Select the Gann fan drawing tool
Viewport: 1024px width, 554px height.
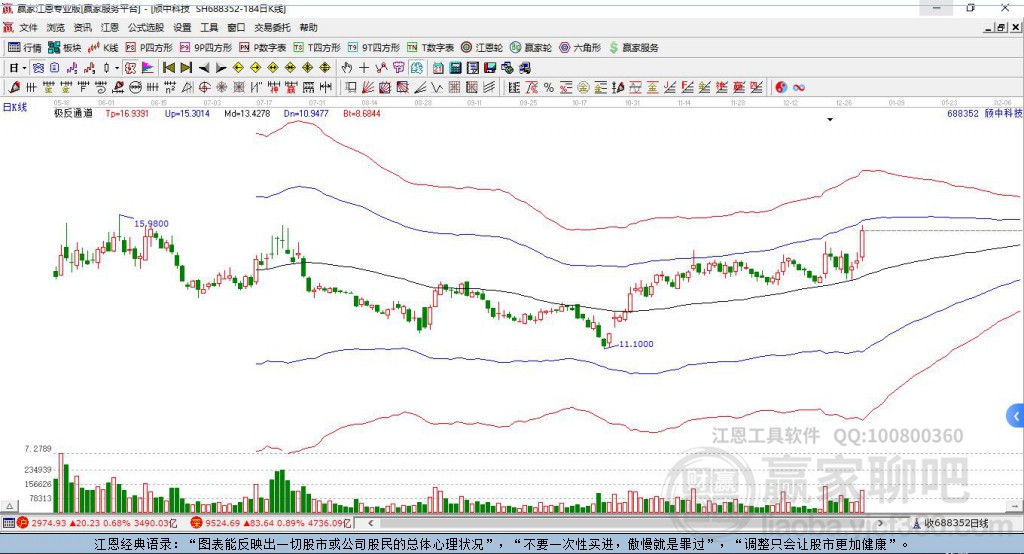(368, 88)
